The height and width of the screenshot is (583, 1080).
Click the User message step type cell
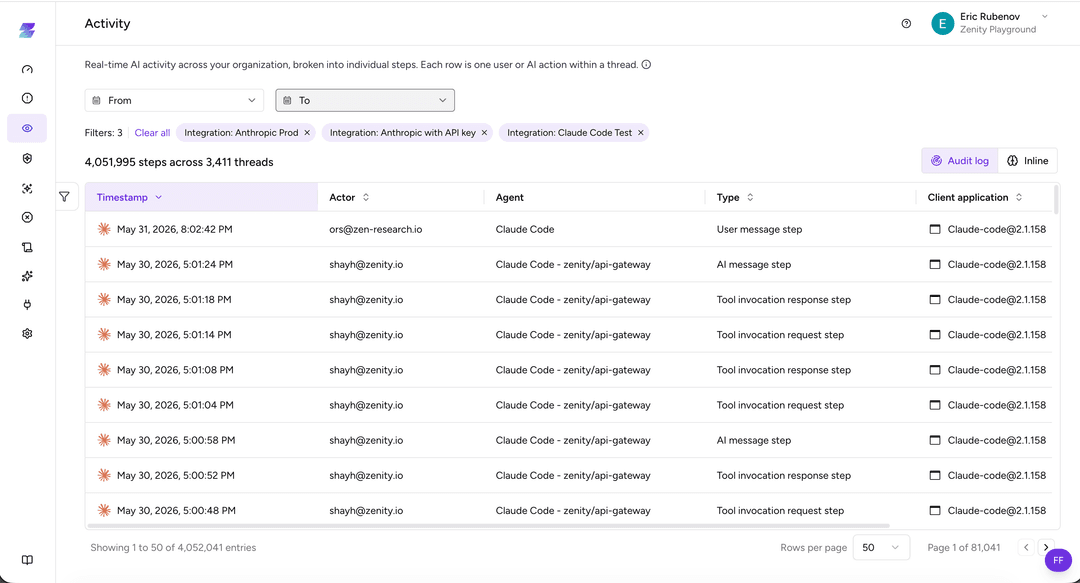tap(759, 229)
